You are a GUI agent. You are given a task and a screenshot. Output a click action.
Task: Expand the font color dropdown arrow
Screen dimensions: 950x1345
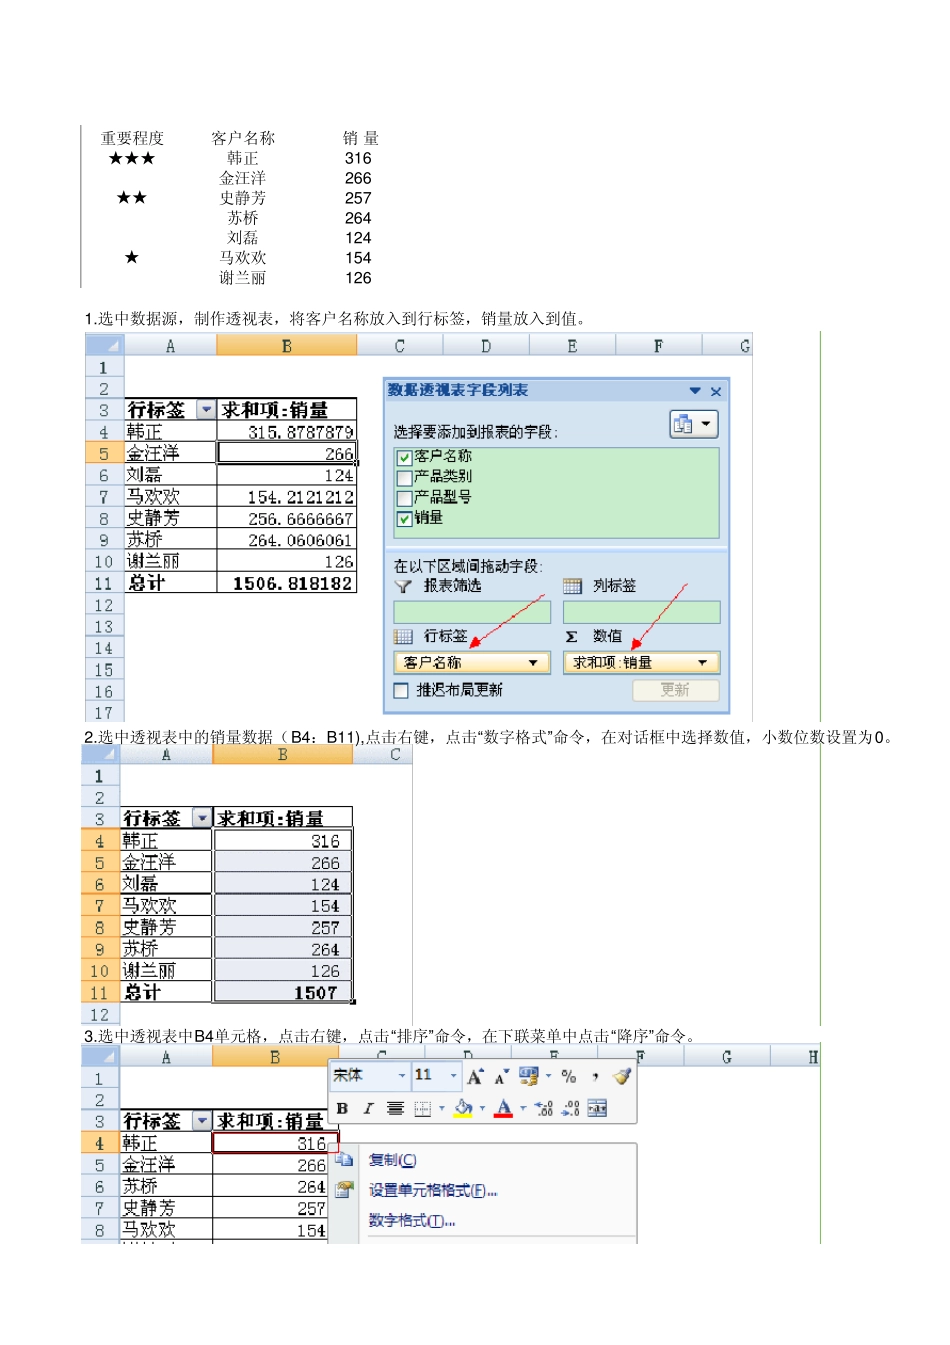point(522,1108)
